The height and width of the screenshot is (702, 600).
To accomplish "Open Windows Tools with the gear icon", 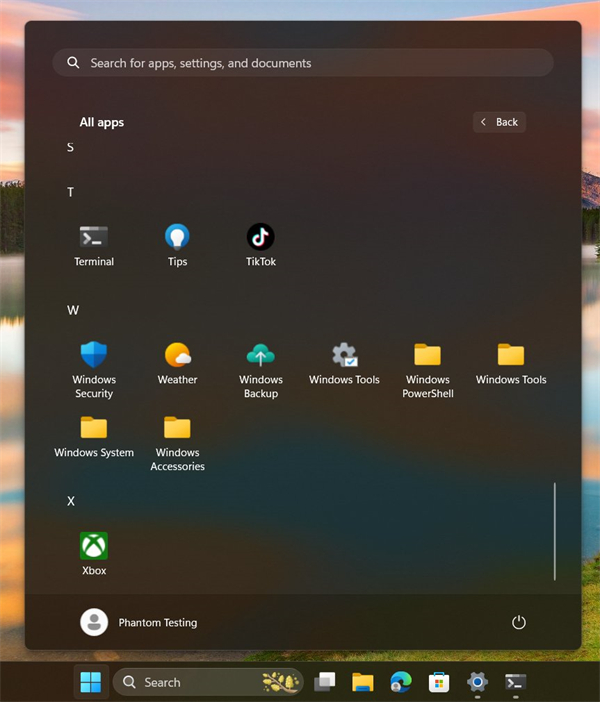I will click(x=344, y=364).
